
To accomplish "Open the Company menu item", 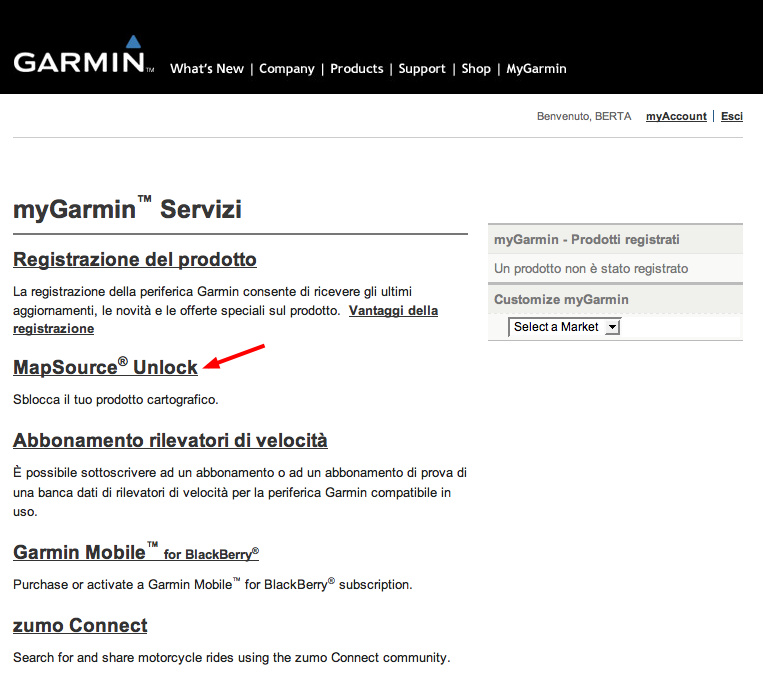I will [x=287, y=69].
